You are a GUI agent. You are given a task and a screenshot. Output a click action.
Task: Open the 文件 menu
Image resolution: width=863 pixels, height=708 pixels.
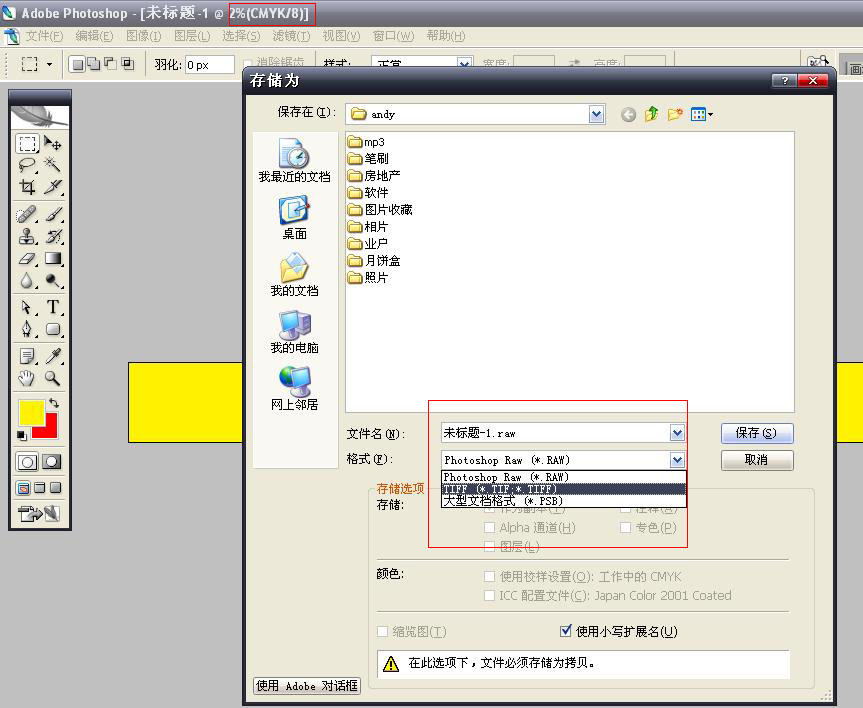(x=45, y=36)
